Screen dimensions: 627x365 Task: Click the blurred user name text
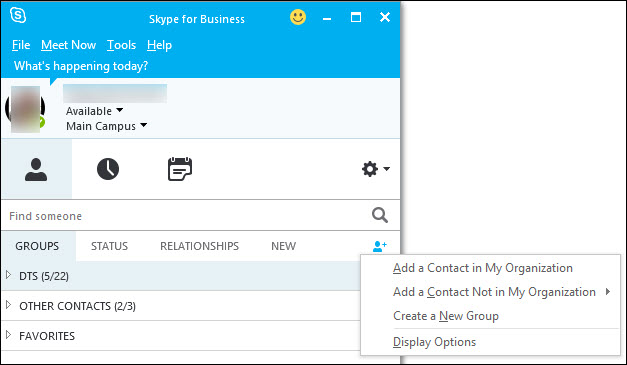click(115, 93)
